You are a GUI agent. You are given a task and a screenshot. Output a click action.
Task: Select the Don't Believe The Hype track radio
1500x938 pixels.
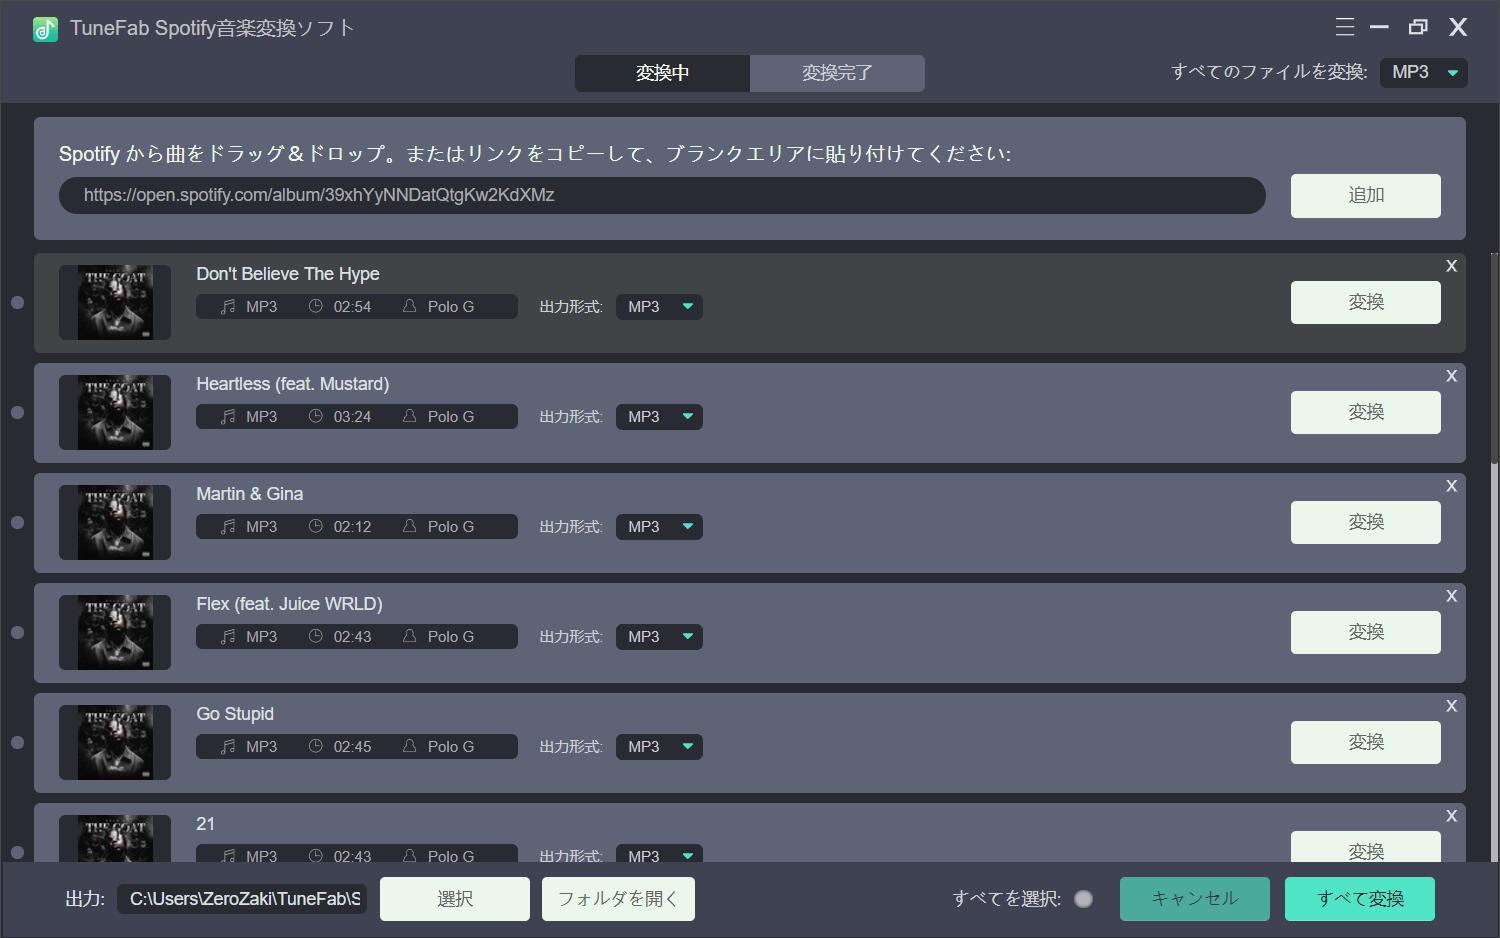(x=17, y=302)
